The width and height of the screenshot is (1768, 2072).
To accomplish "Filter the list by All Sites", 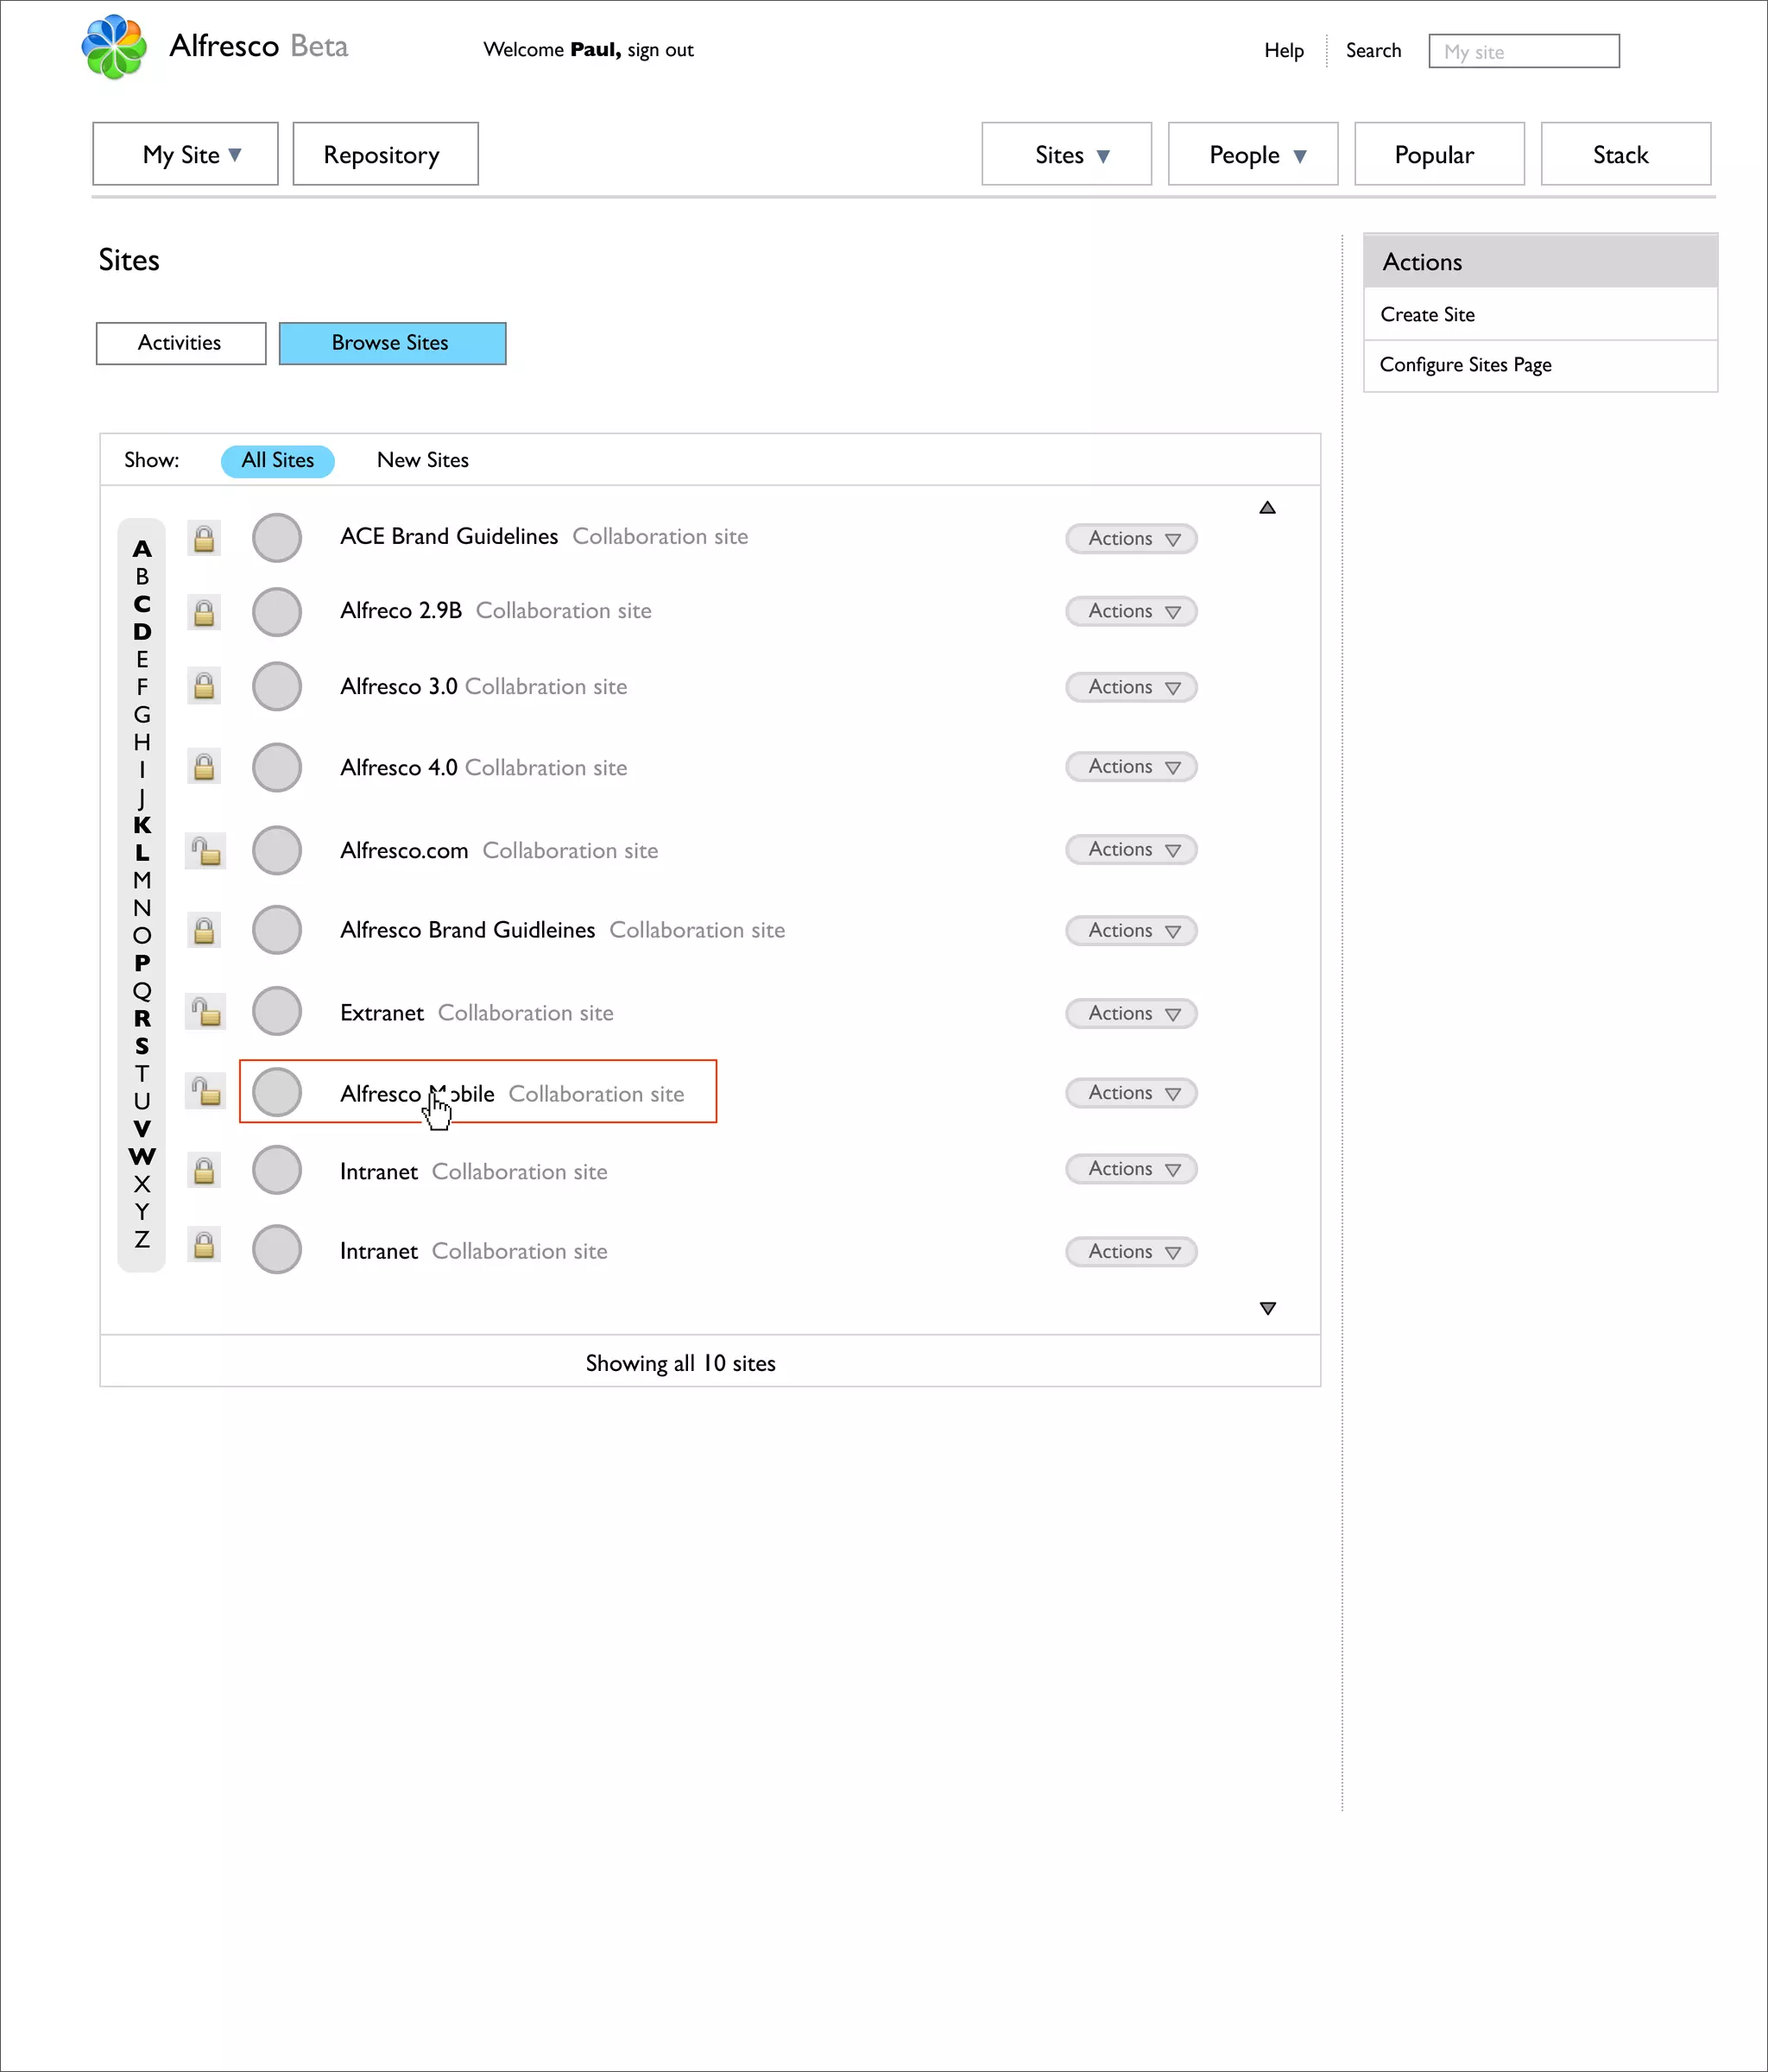I will pos(277,461).
